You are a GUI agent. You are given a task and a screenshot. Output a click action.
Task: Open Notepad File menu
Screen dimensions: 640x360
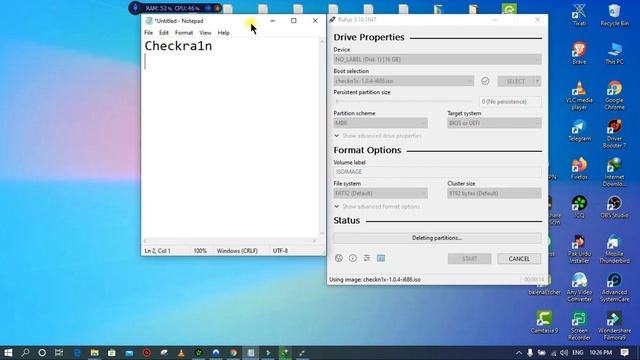tap(149, 33)
